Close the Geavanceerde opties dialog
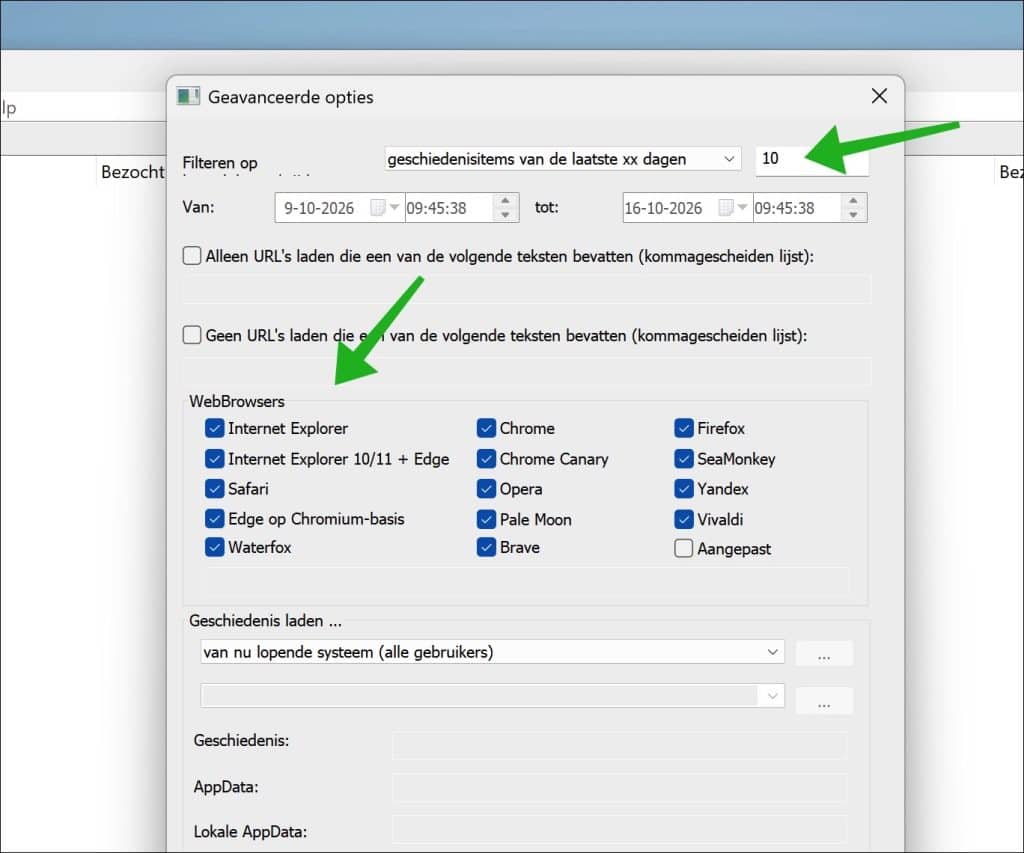Viewport: 1024px width, 853px height. pyautogui.click(x=879, y=96)
